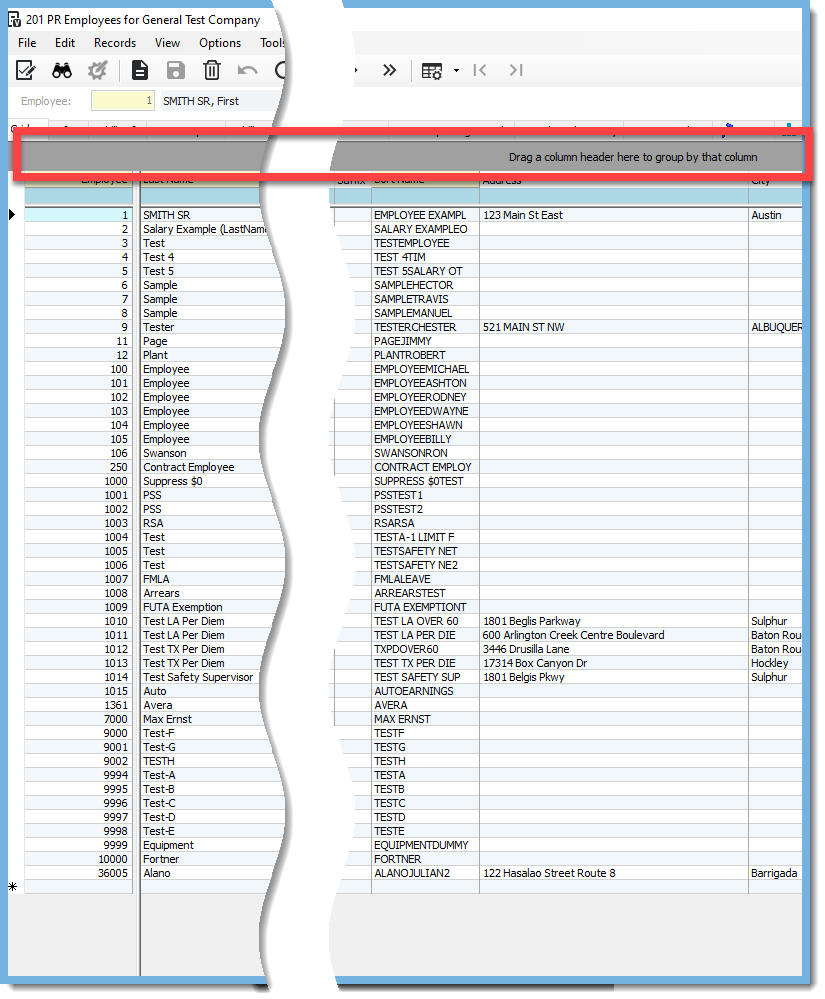The height and width of the screenshot is (999, 825).
Task: Click the edit record checkmark icon
Action: [x=25, y=70]
